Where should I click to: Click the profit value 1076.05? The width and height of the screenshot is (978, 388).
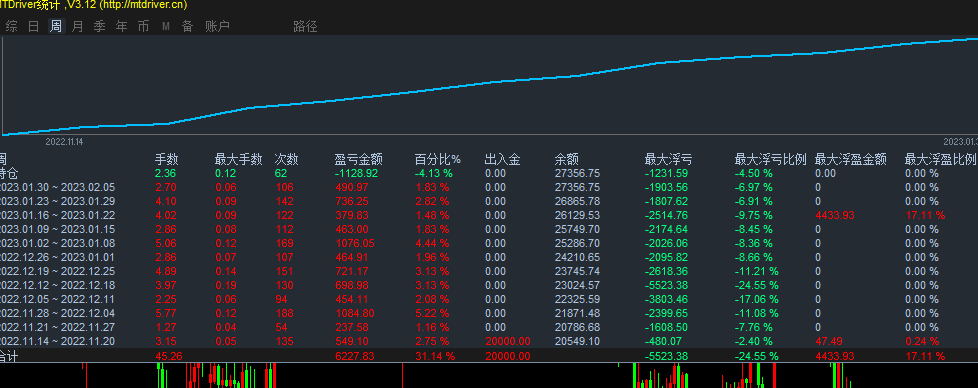[354, 243]
